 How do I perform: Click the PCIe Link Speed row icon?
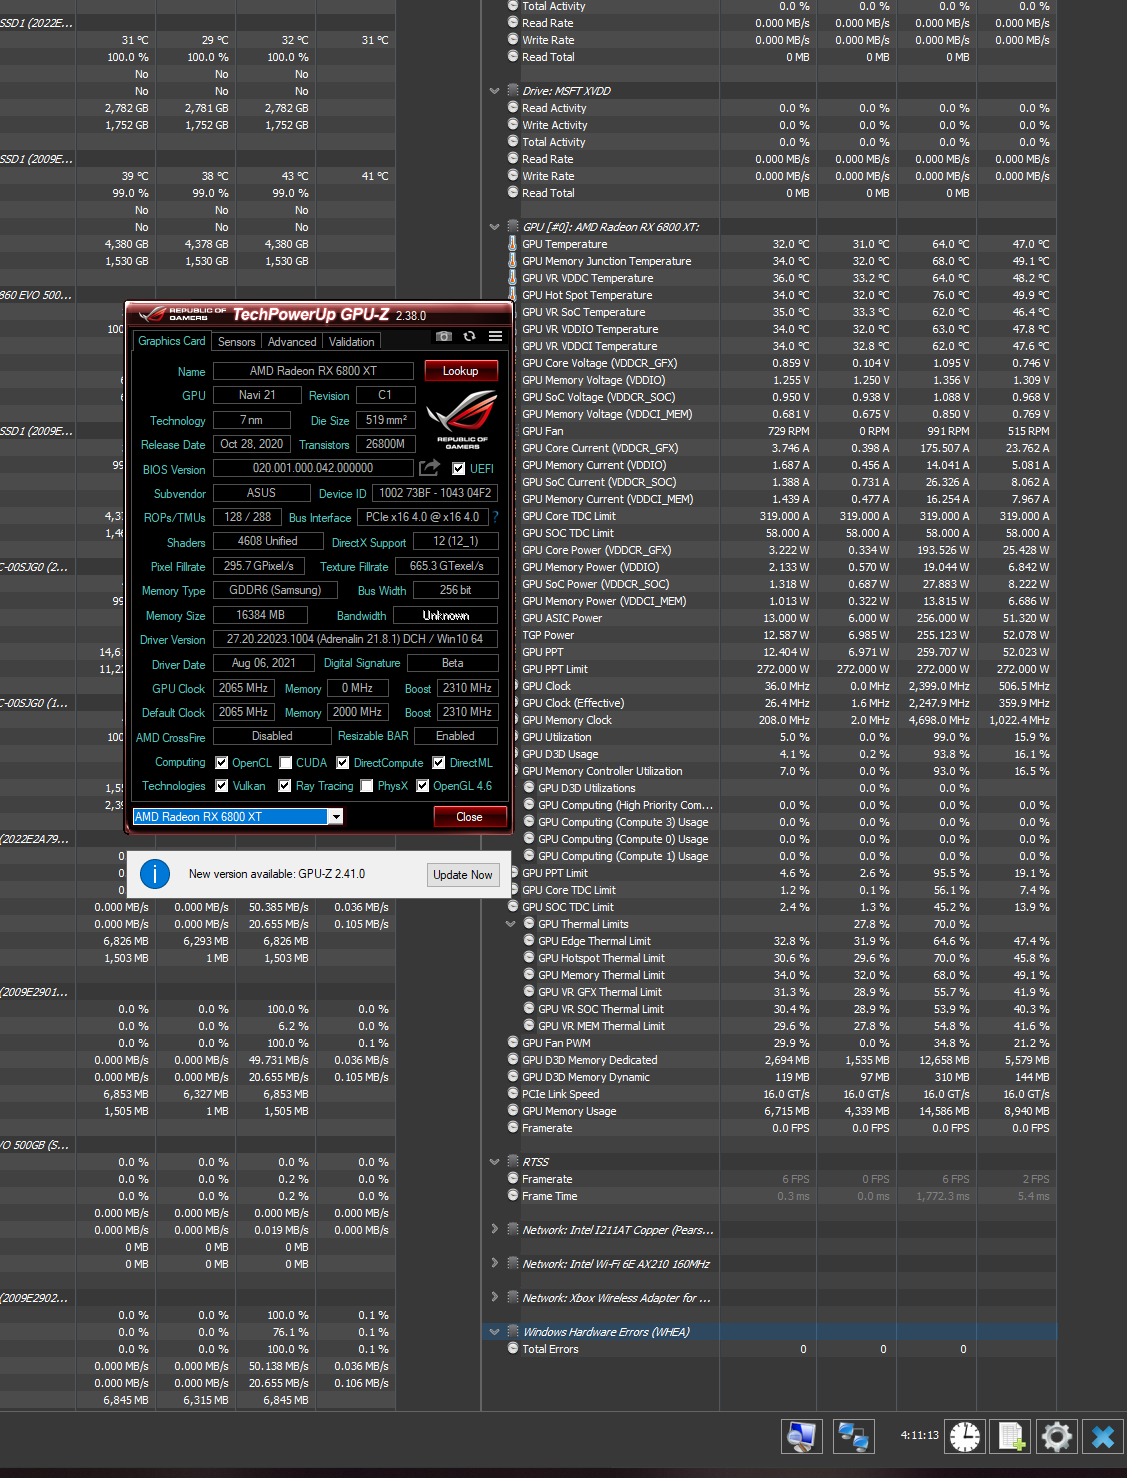coord(512,1094)
